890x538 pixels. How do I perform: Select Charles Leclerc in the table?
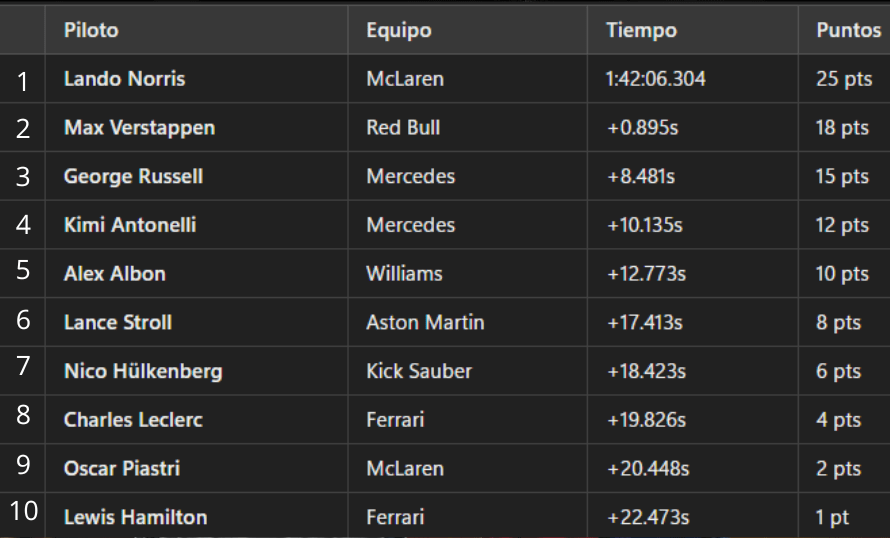point(133,421)
